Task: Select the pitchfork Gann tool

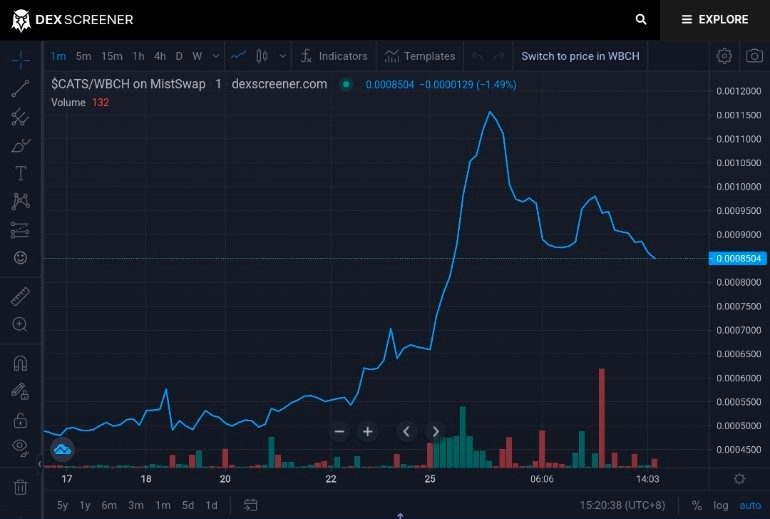Action: point(21,117)
